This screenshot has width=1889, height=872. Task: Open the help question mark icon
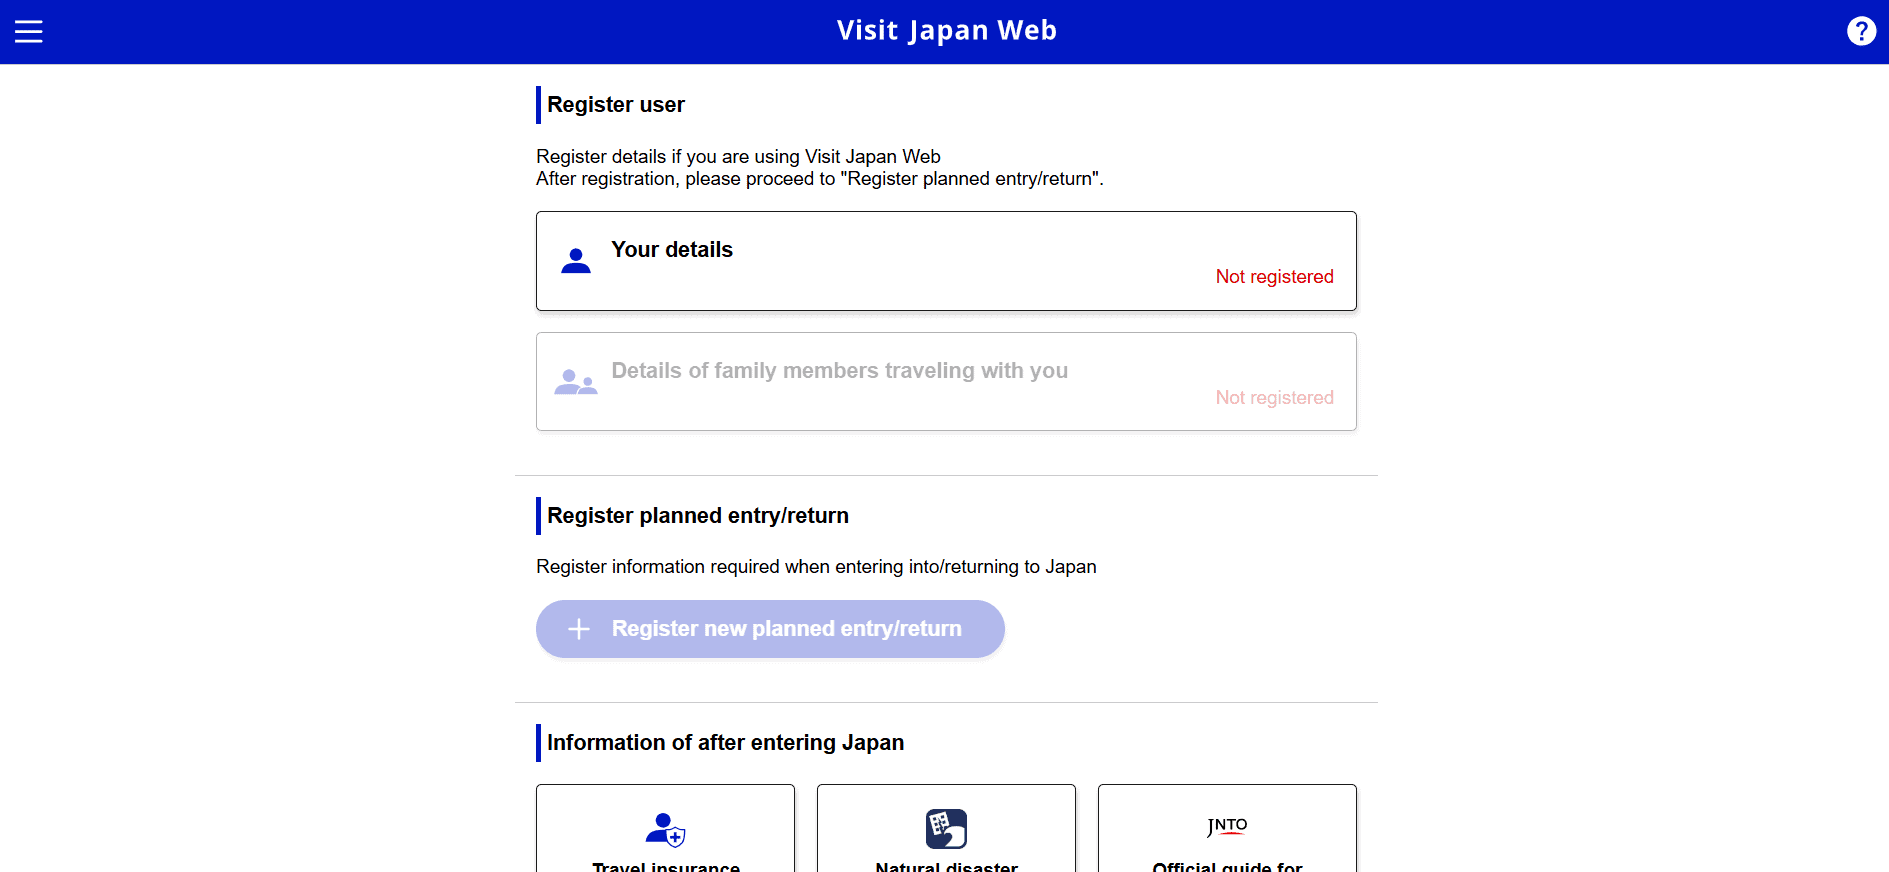(x=1861, y=31)
